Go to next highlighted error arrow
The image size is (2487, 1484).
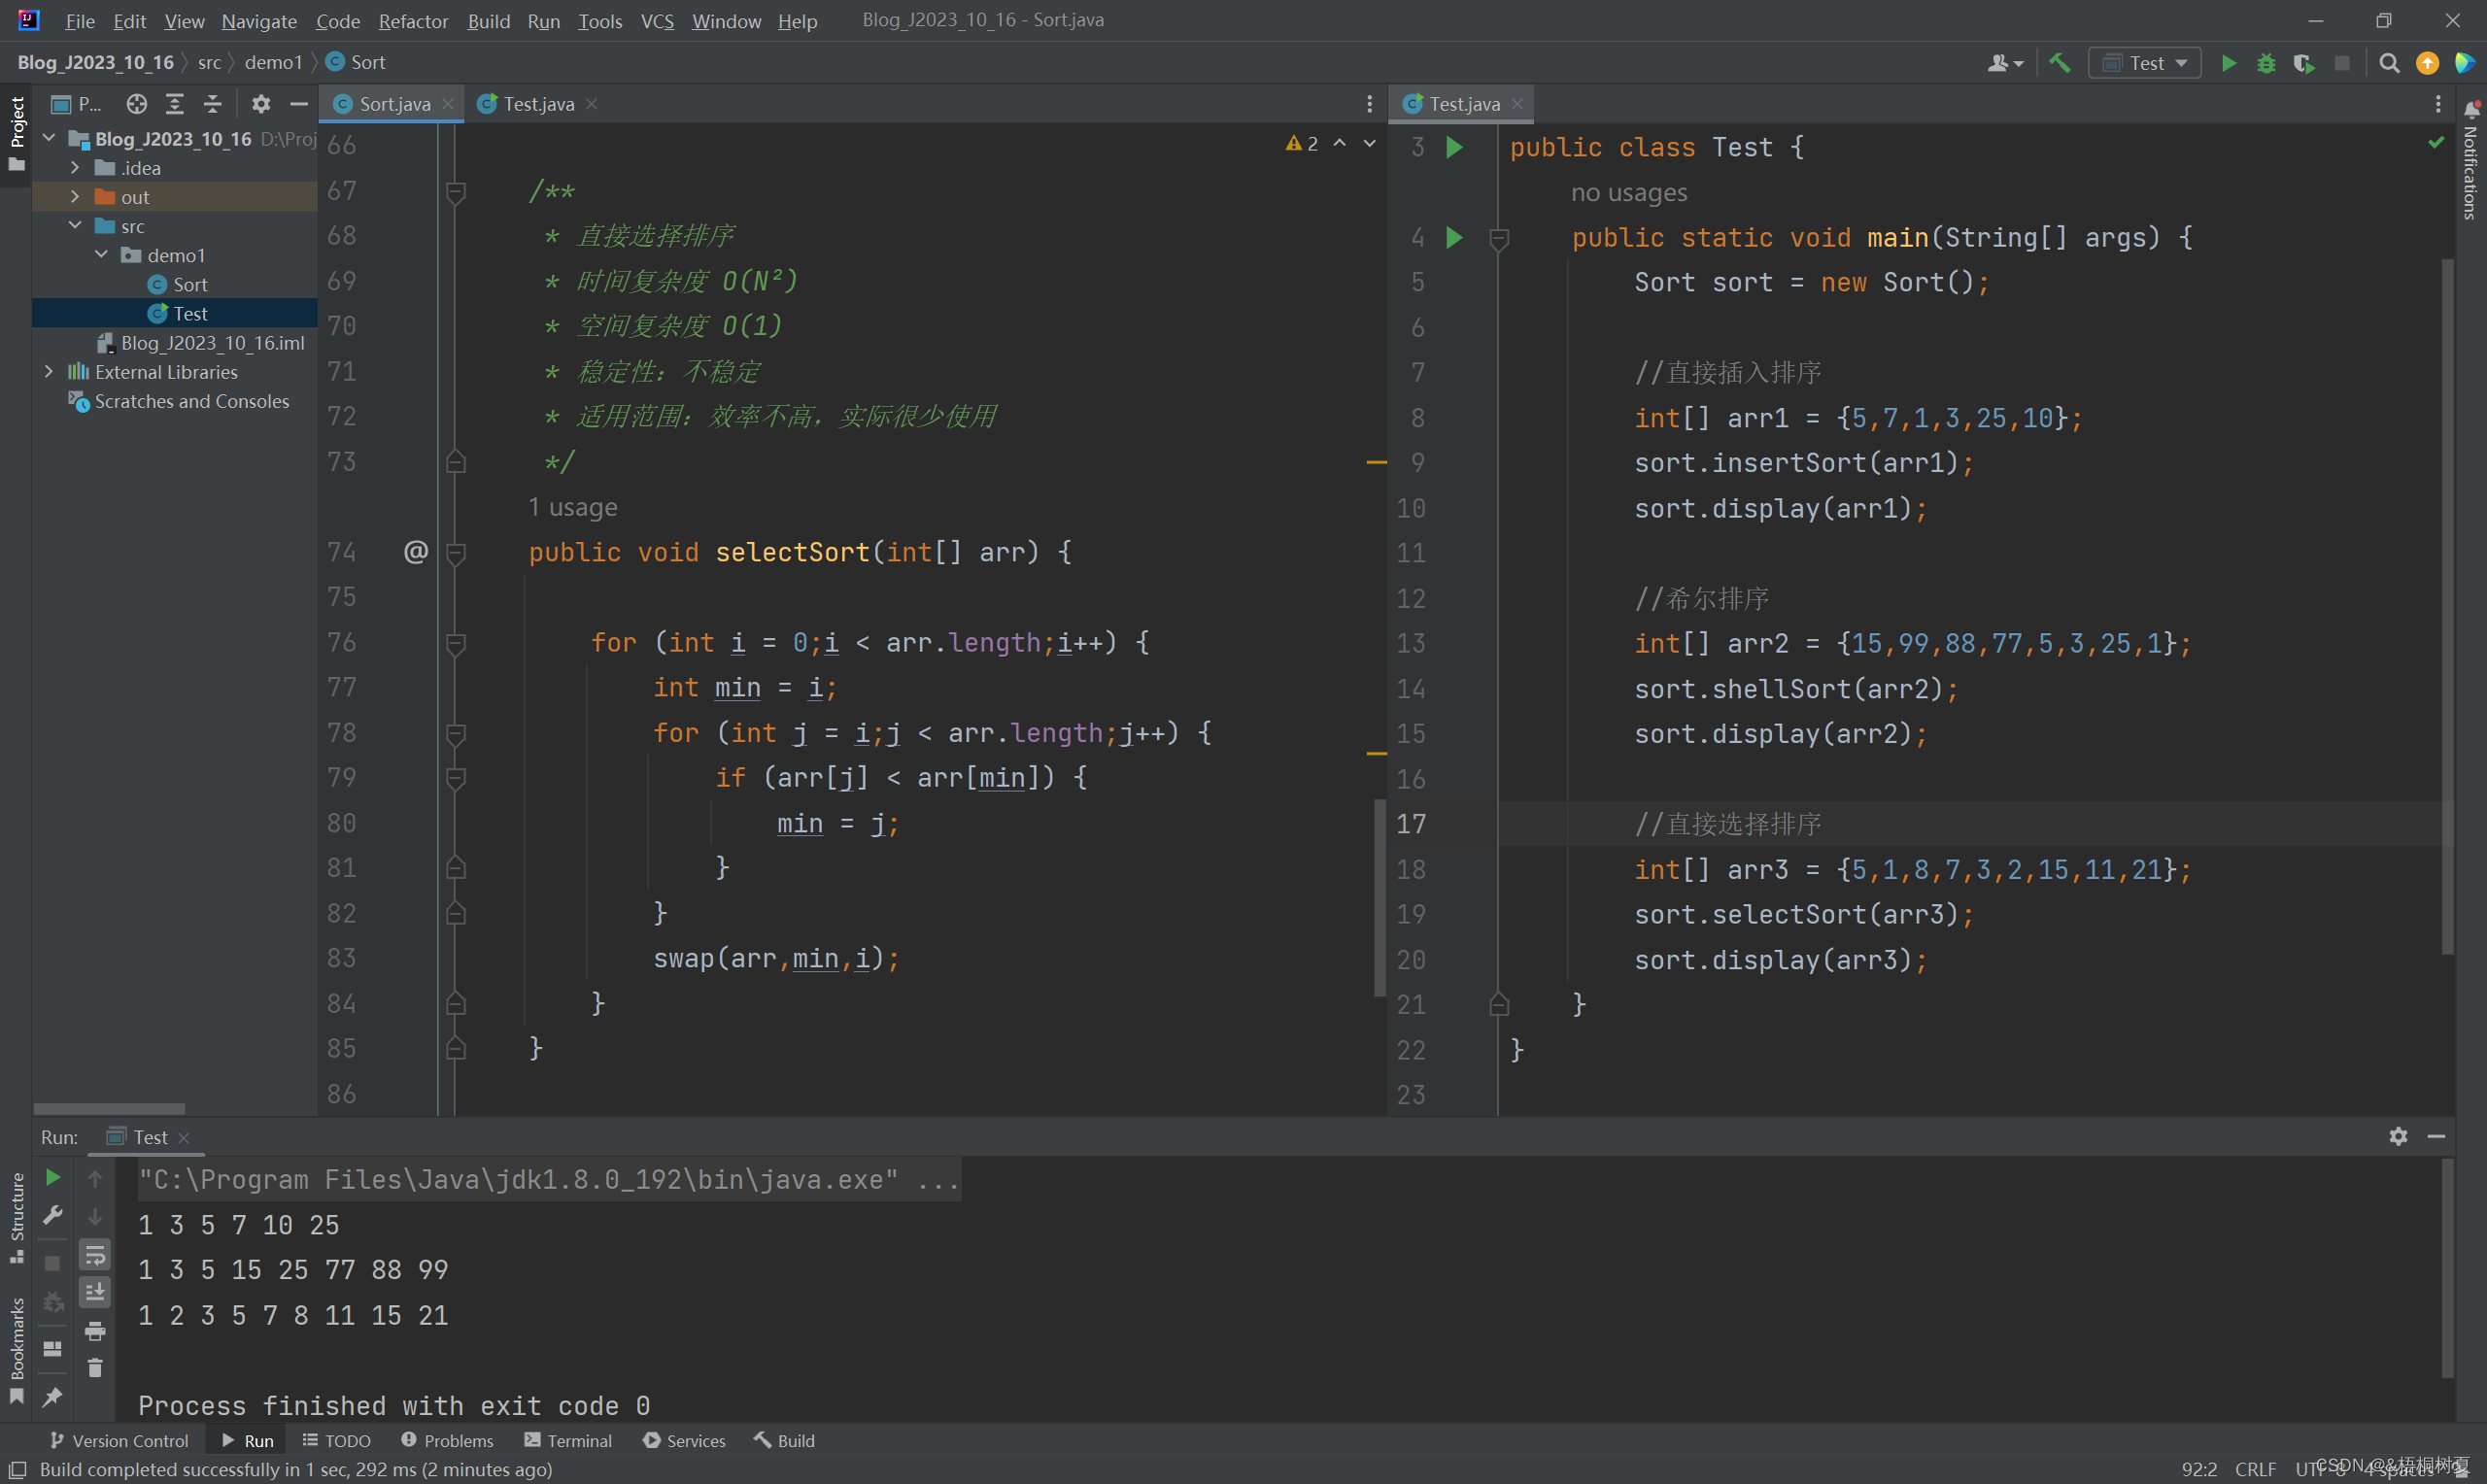pos(1370,144)
